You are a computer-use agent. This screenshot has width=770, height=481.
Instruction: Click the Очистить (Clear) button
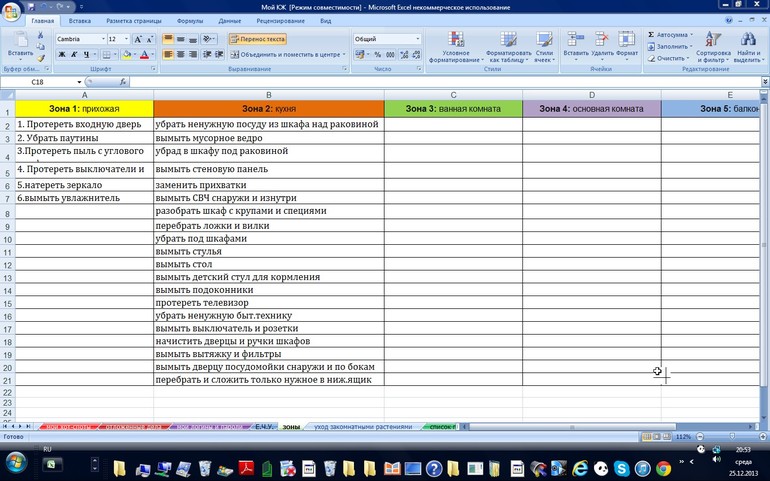[671, 58]
